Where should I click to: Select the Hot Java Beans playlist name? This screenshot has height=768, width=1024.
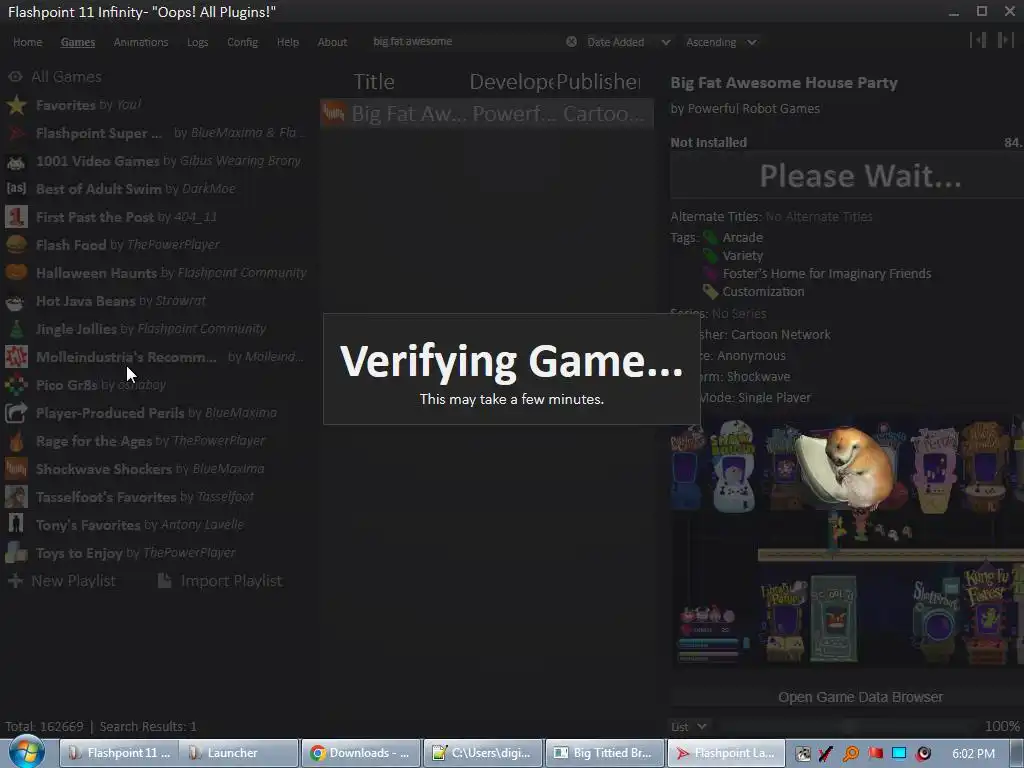[86, 301]
